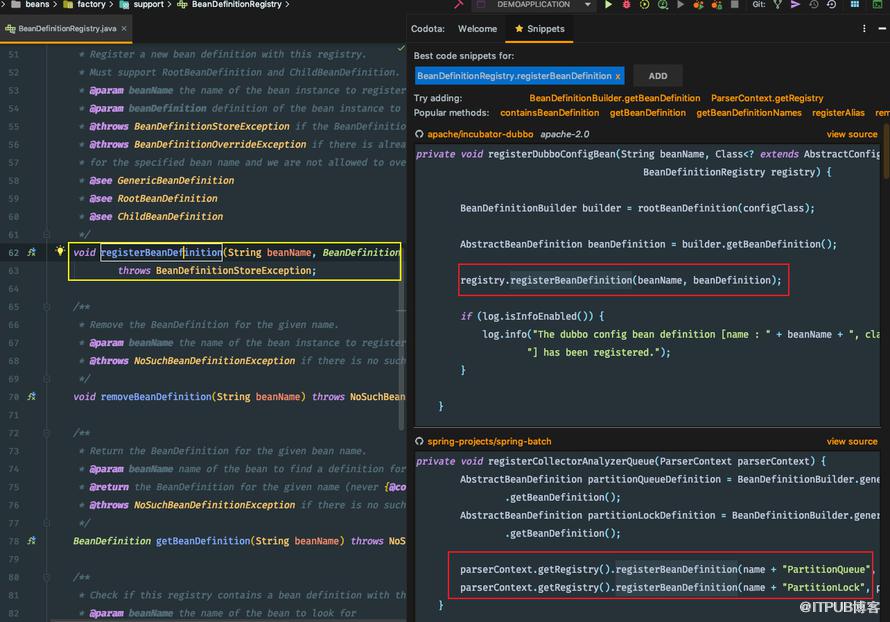The image size is (890, 622).
Task: View source for spring-projects/spring-batch snippet
Action: click(851, 442)
